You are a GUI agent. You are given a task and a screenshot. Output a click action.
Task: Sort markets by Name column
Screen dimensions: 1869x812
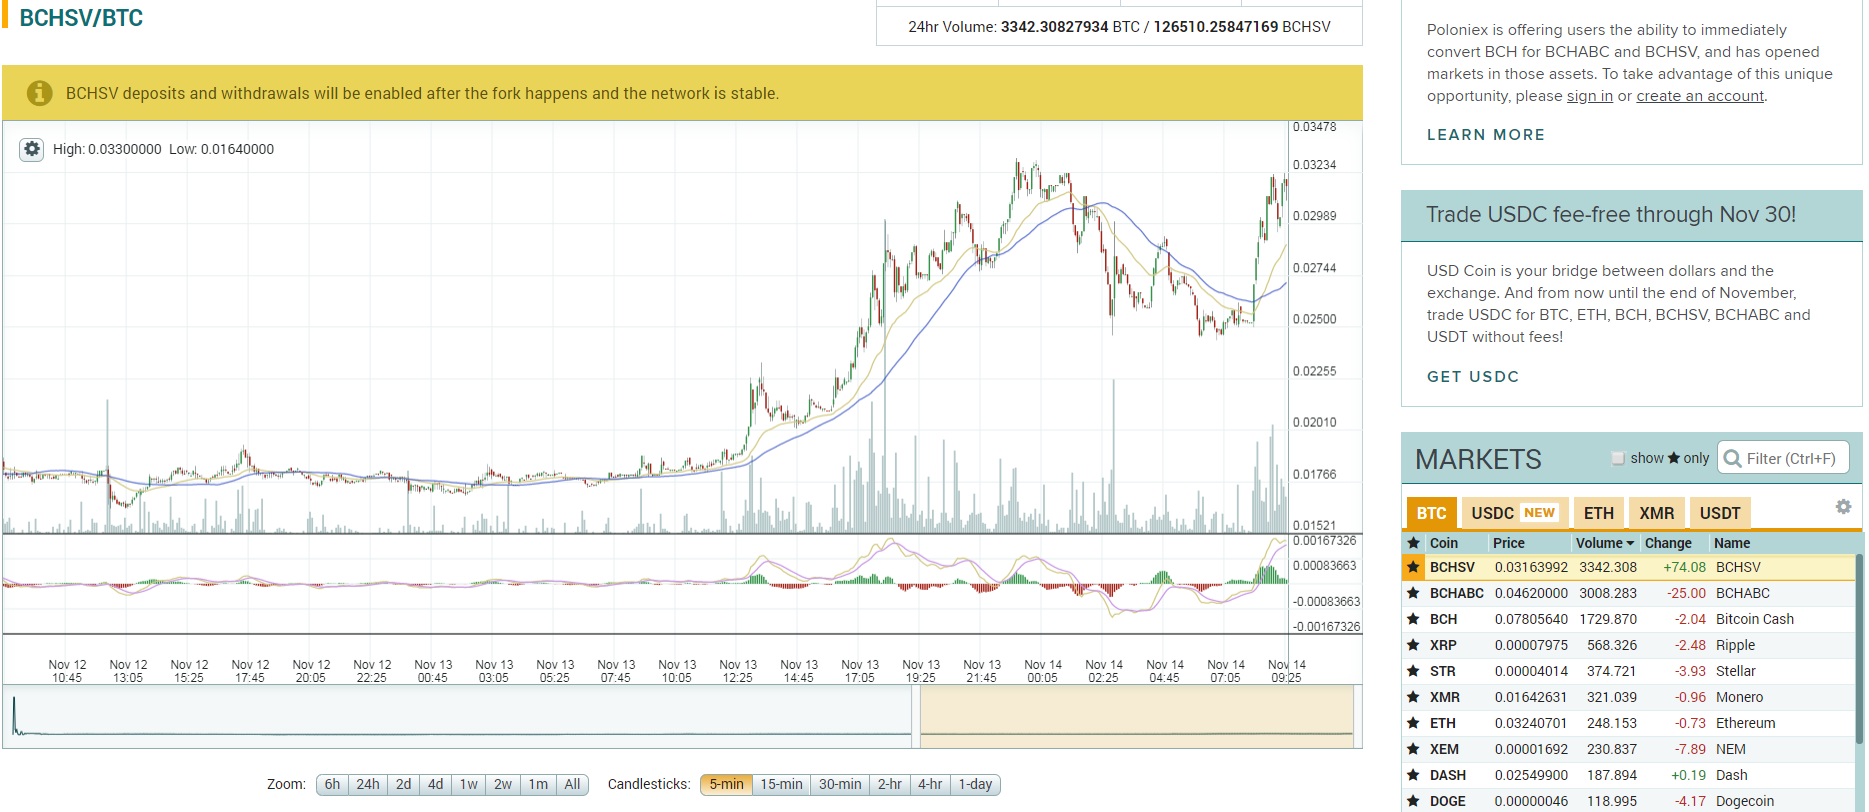point(1732,543)
